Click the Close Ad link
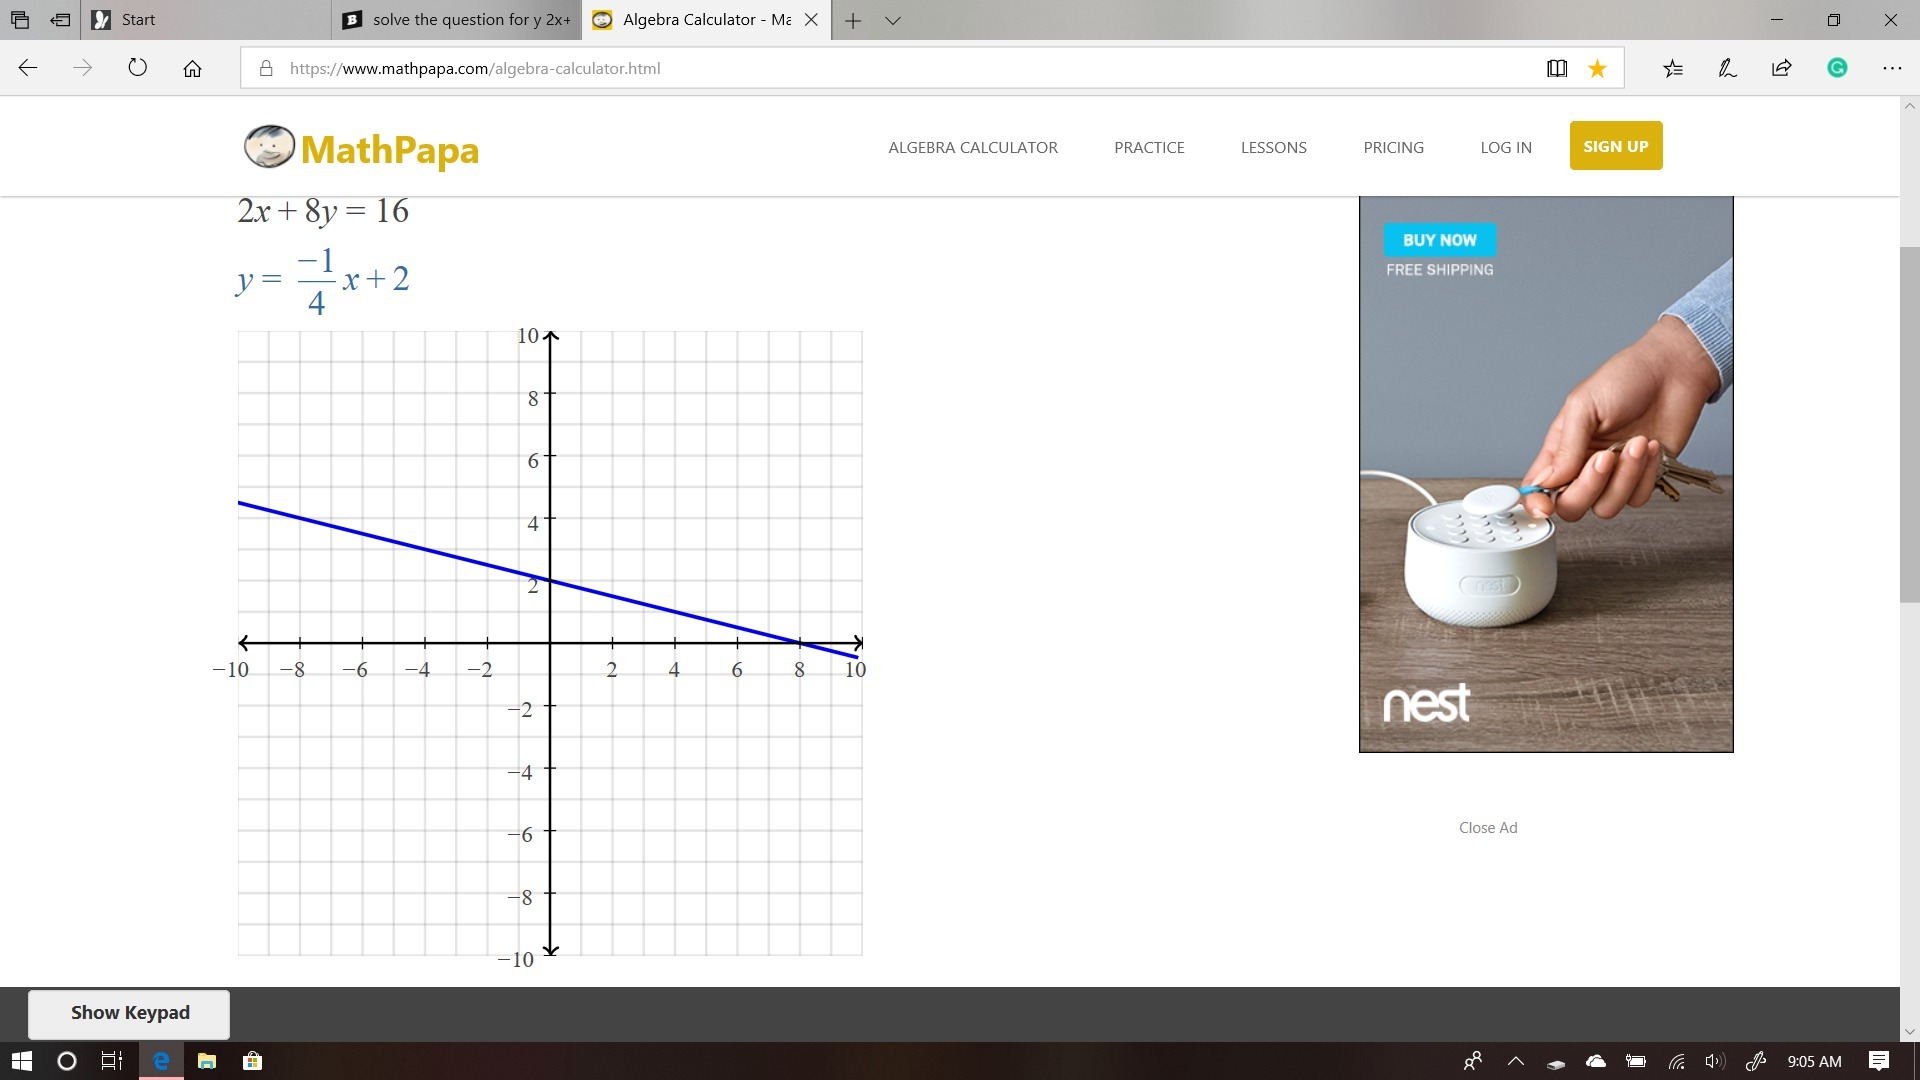This screenshot has height=1080, width=1920. [x=1487, y=827]
